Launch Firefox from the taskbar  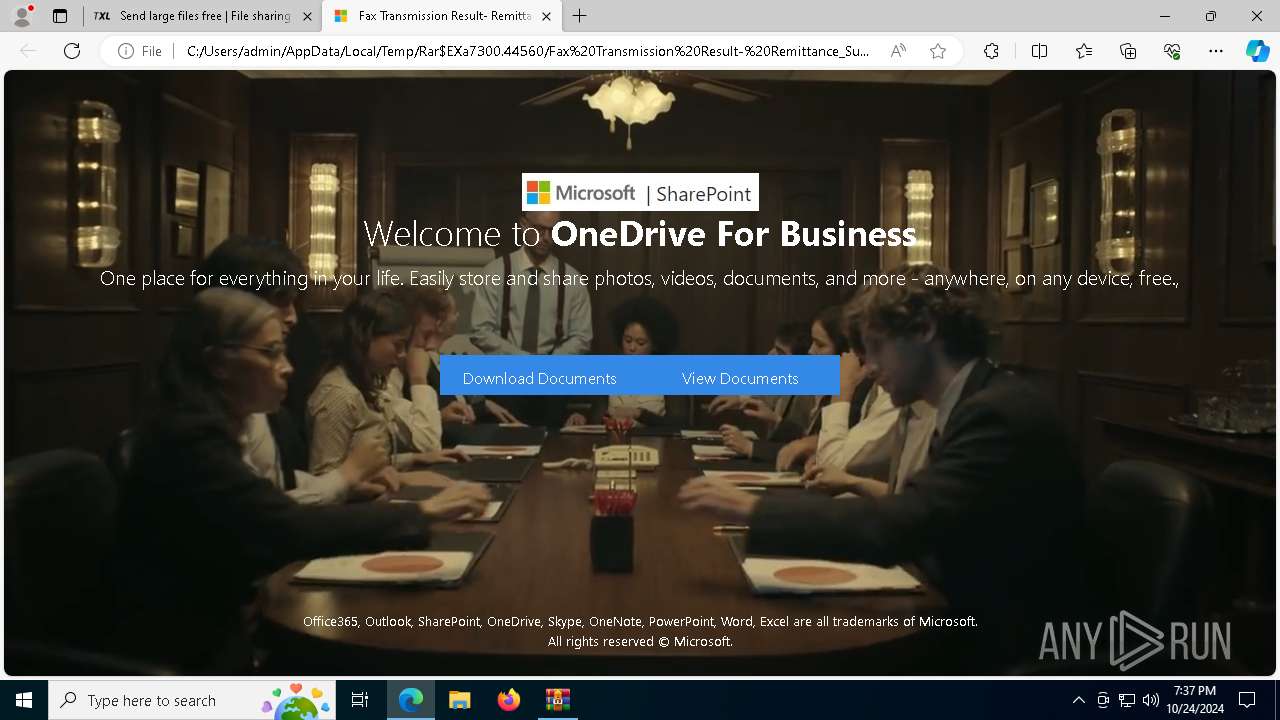click(508, 700)
